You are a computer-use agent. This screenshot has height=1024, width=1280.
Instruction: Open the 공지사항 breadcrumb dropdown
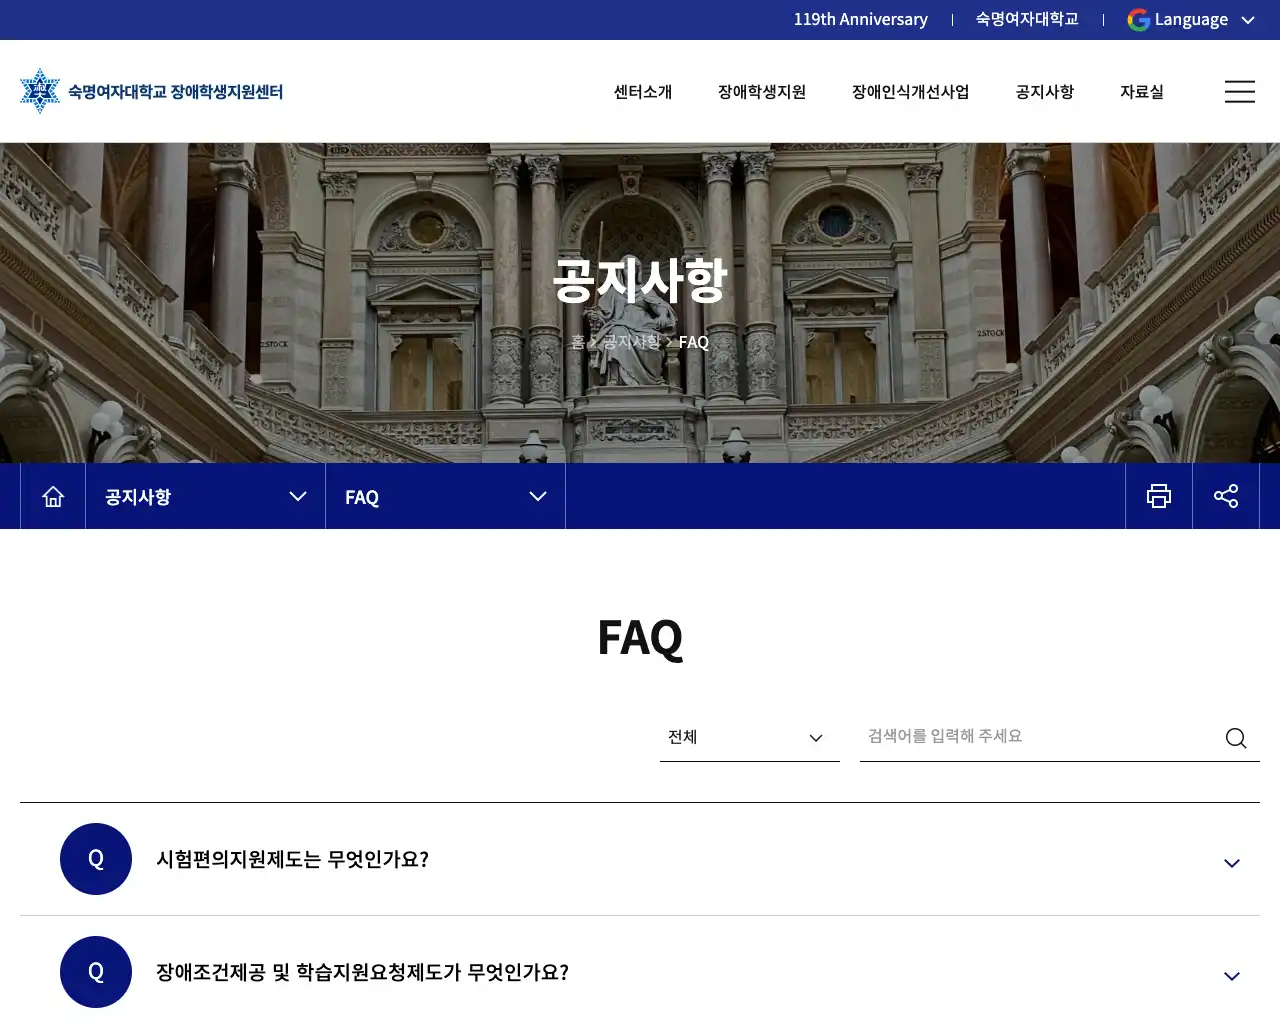(x=205, y=496)
